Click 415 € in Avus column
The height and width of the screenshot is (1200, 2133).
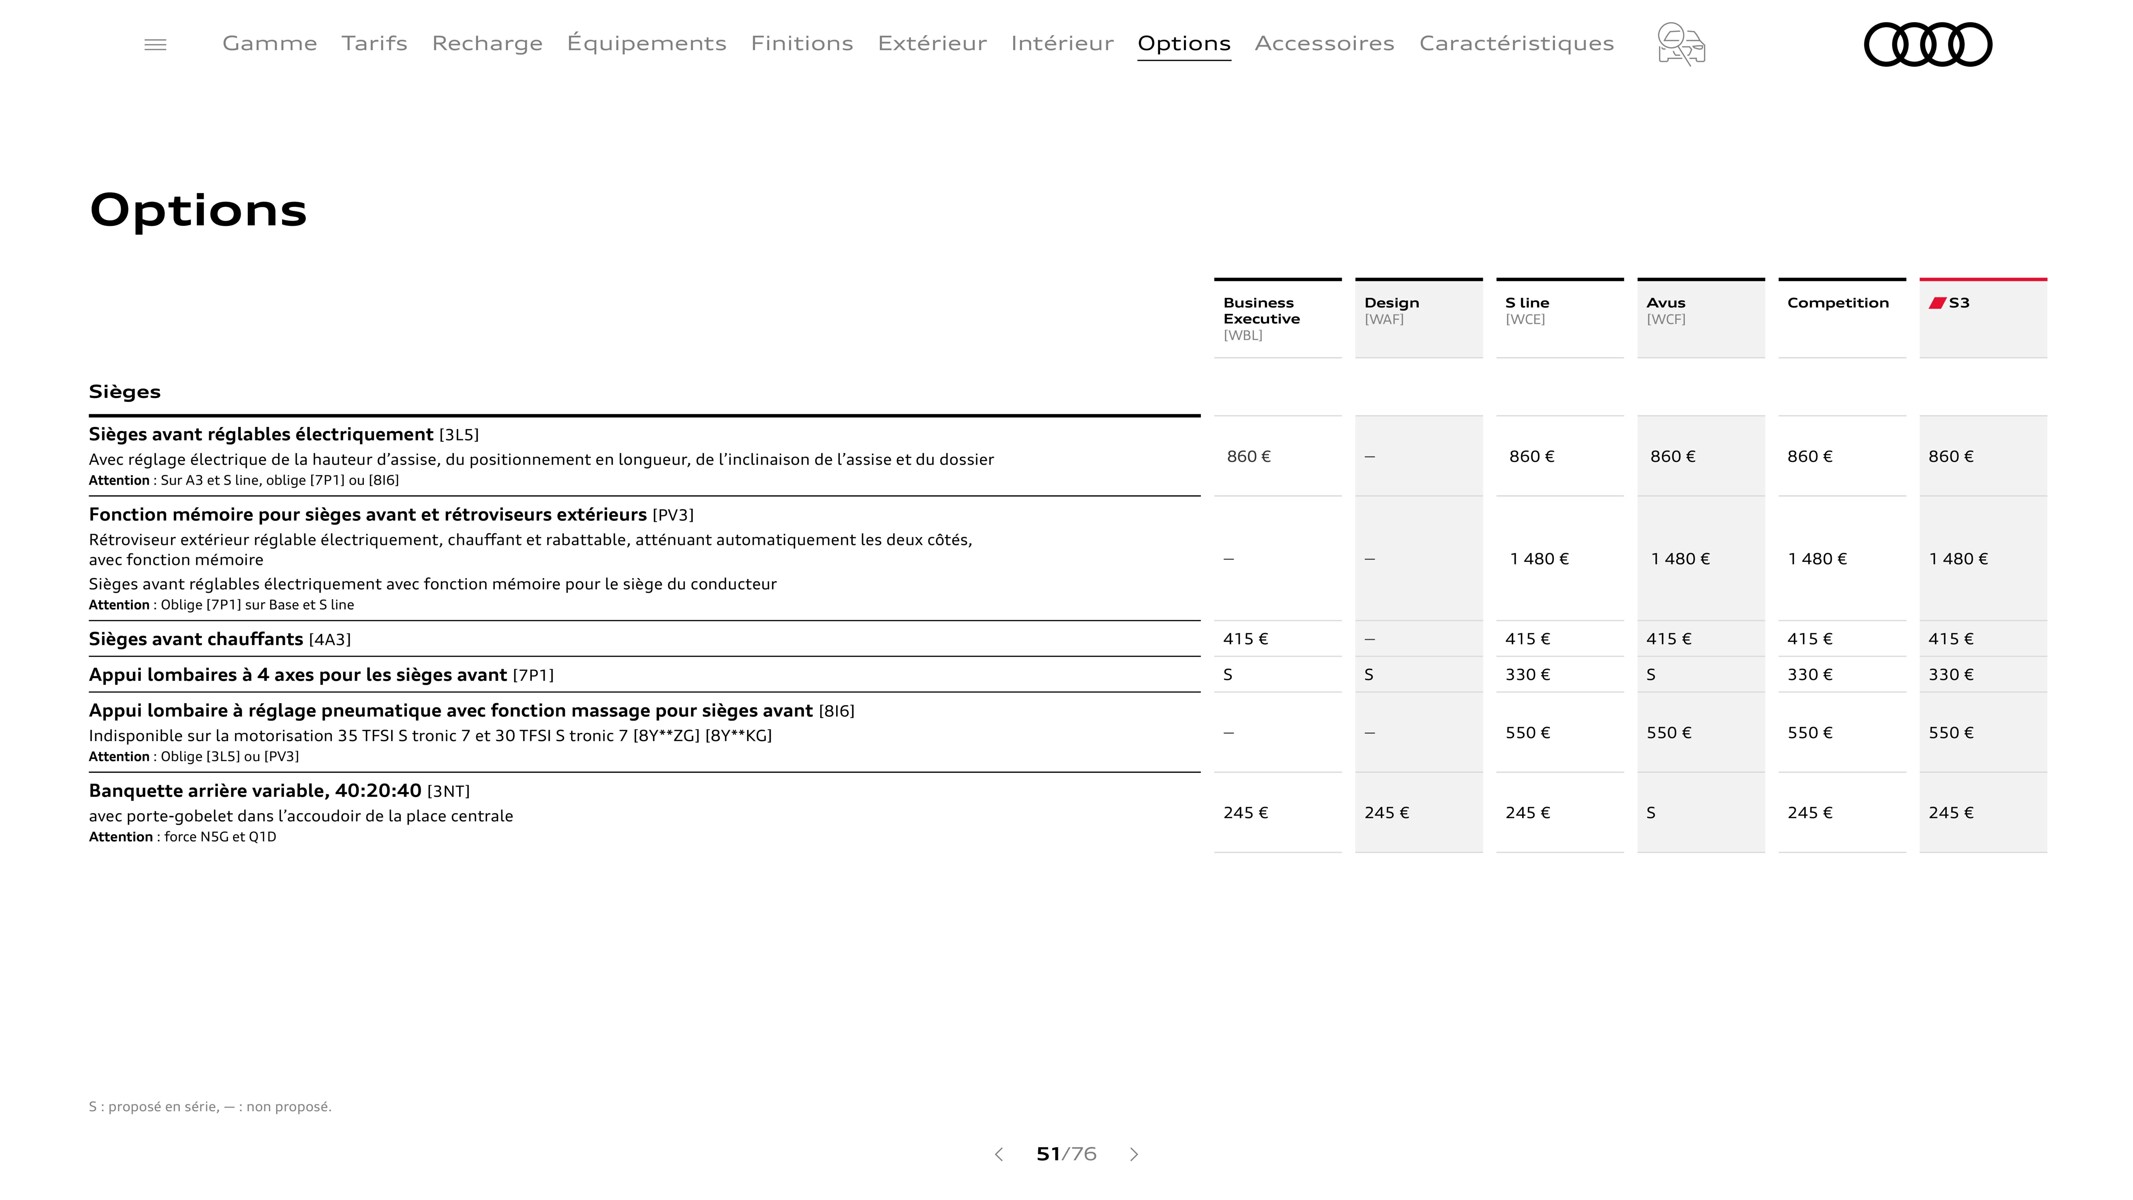1669,639
